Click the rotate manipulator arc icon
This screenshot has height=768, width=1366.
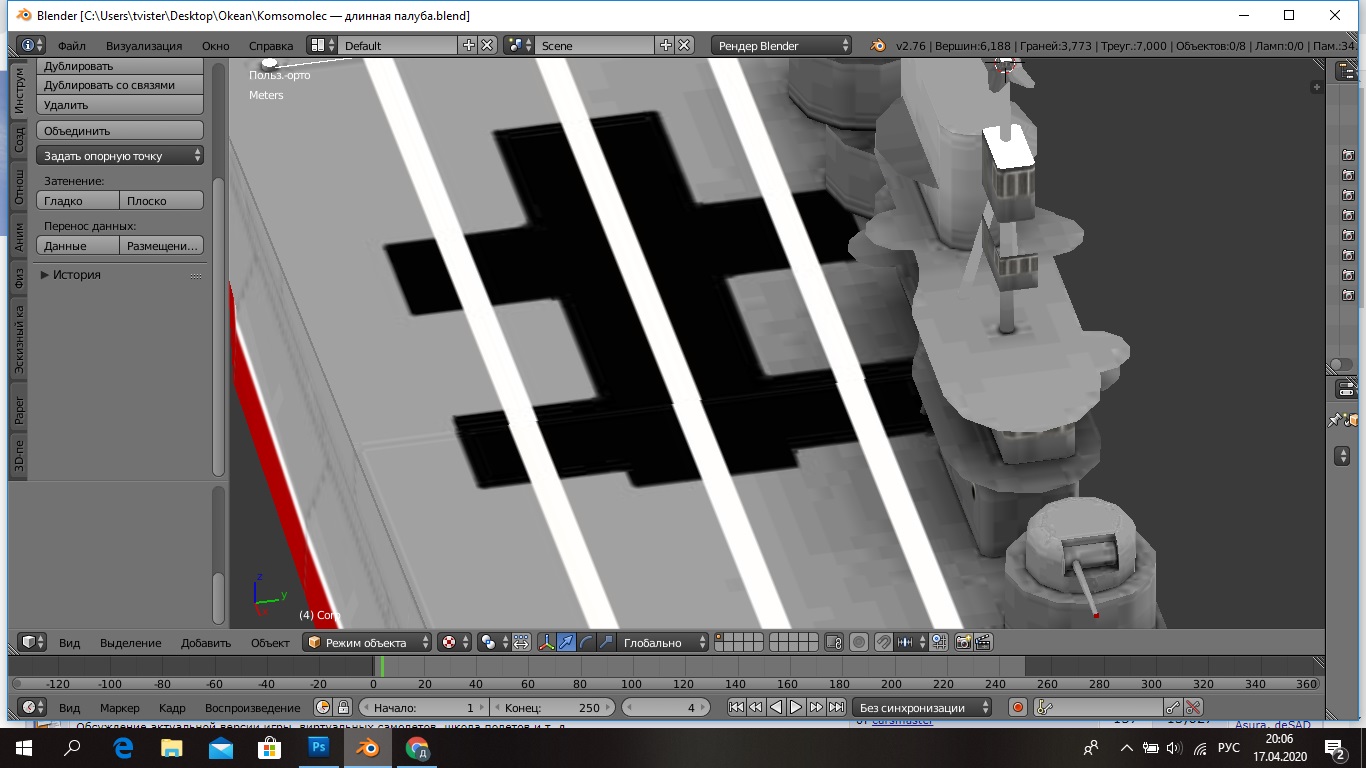(587, 642)
